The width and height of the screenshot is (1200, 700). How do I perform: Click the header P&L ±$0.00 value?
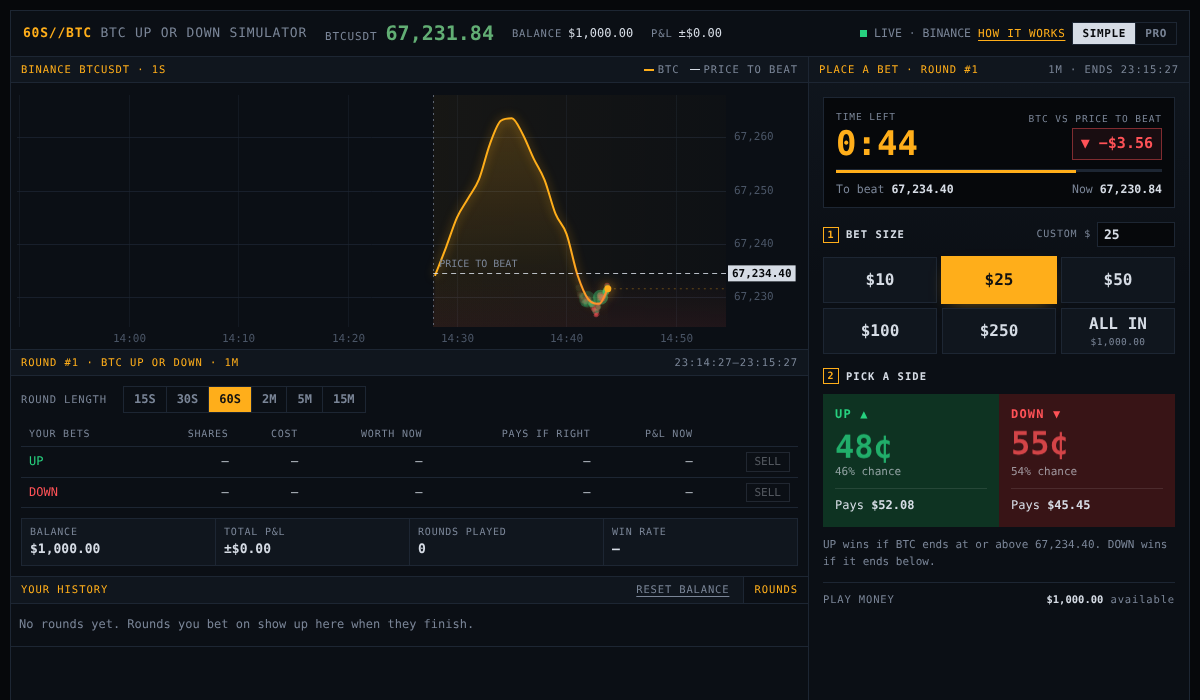click(x=700, y=33)
